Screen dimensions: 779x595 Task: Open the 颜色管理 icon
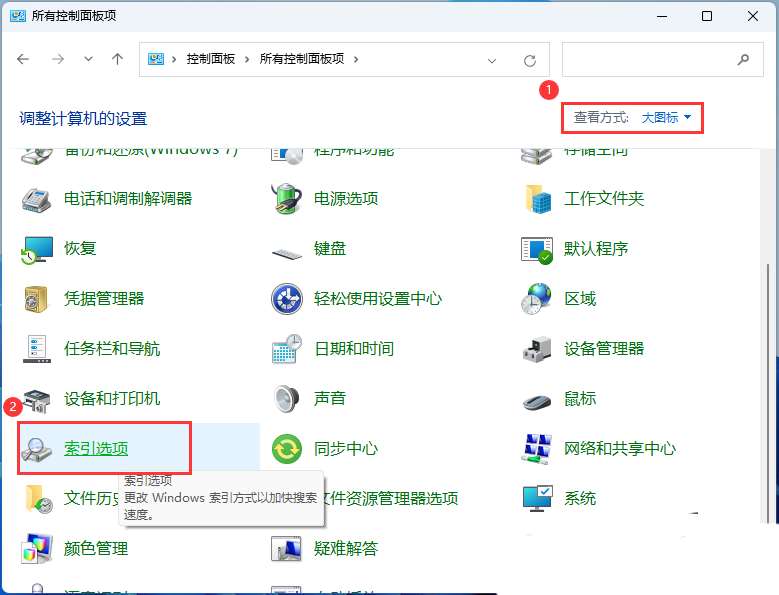[36, 548]
